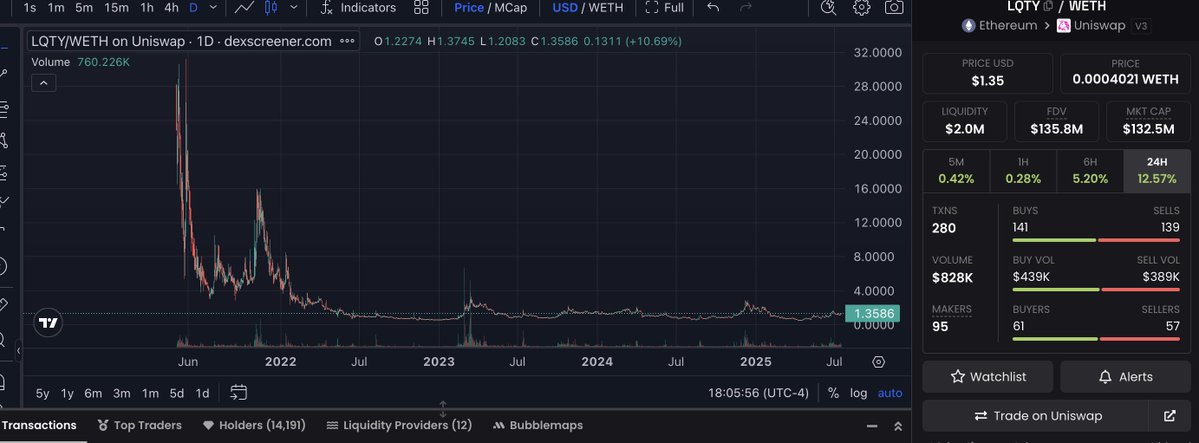This screenshot has height=443, width=1199.
Task: Click Uniswap DEX link in header
Action: tap(1092, 25)
